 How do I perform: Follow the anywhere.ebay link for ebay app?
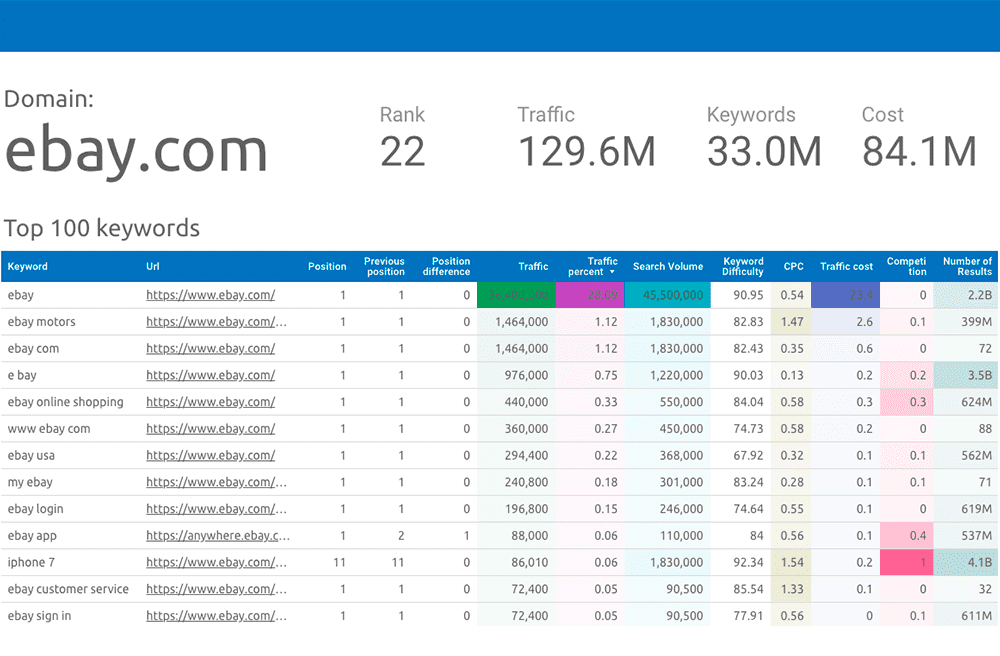click(x=217, y=536)
